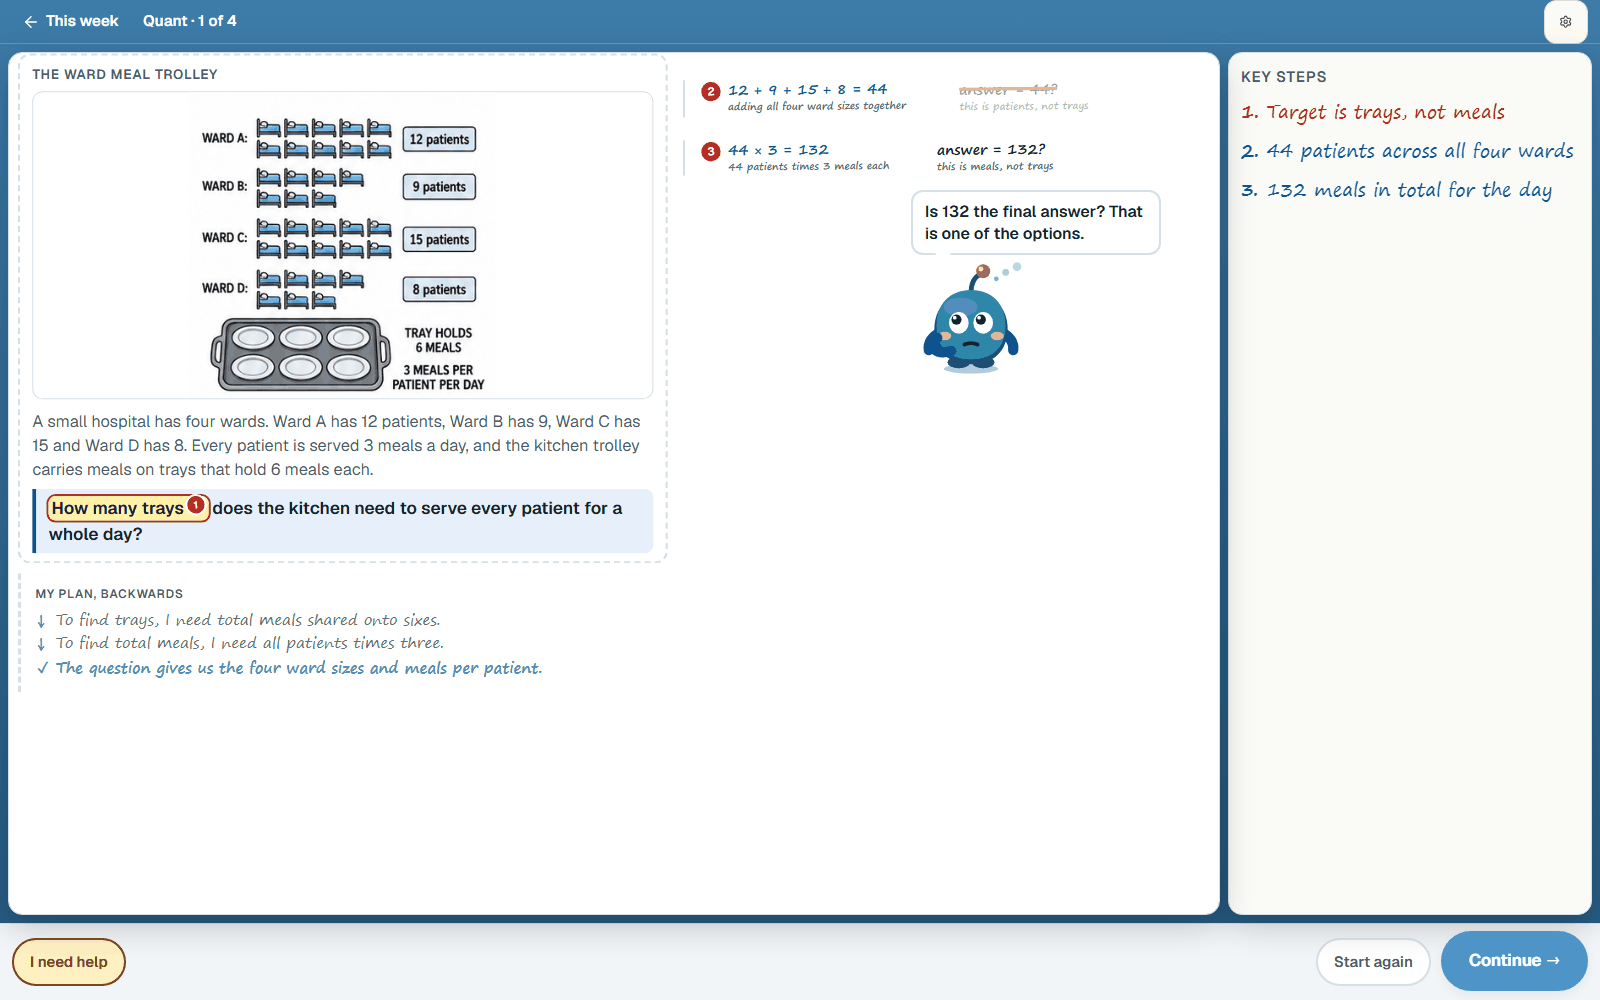
Task: Click the 'THE WARD MEAL TROLLEY' heading
Action: point(125,74)
